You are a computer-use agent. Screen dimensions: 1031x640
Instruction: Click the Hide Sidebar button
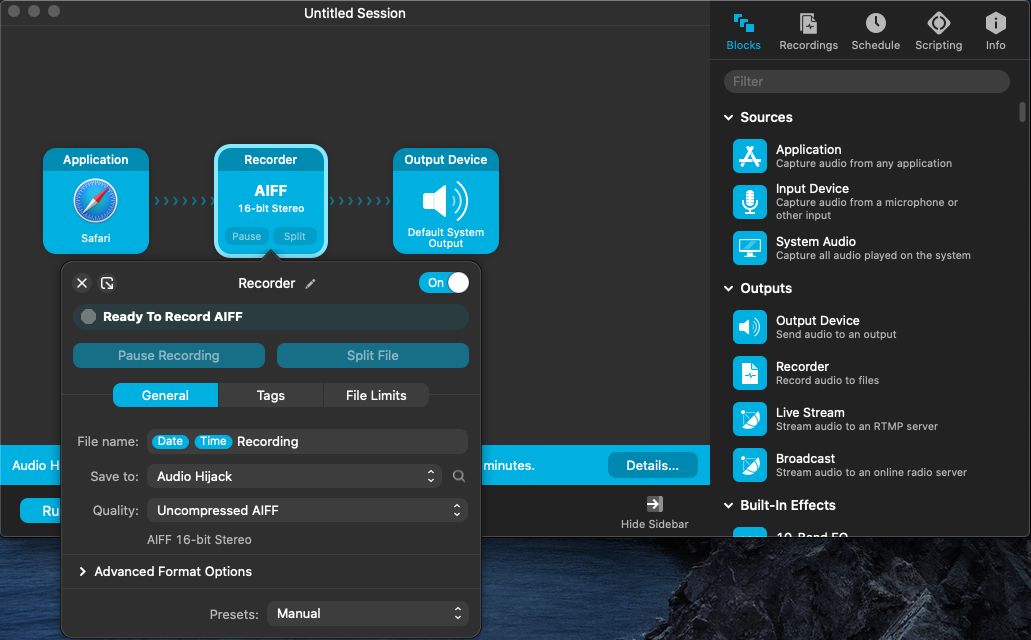click(x=654, y=512)
